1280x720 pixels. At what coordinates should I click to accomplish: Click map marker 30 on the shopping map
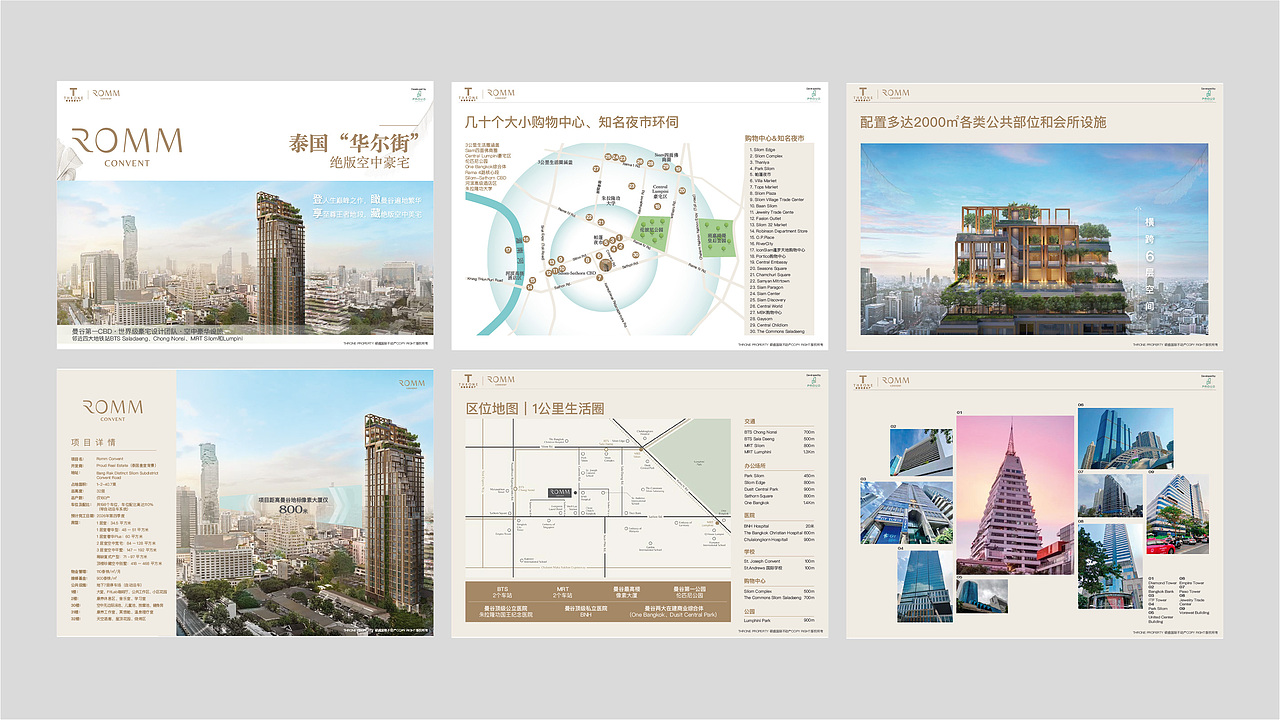tap(635, 254)
